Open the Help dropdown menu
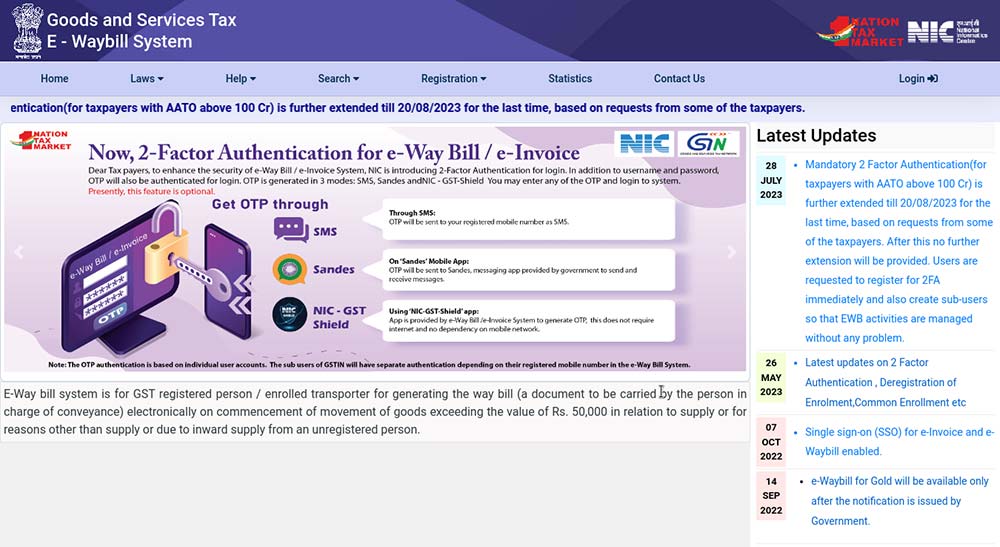This screenshot has width=1000, height=547. [x=240, y=79]
